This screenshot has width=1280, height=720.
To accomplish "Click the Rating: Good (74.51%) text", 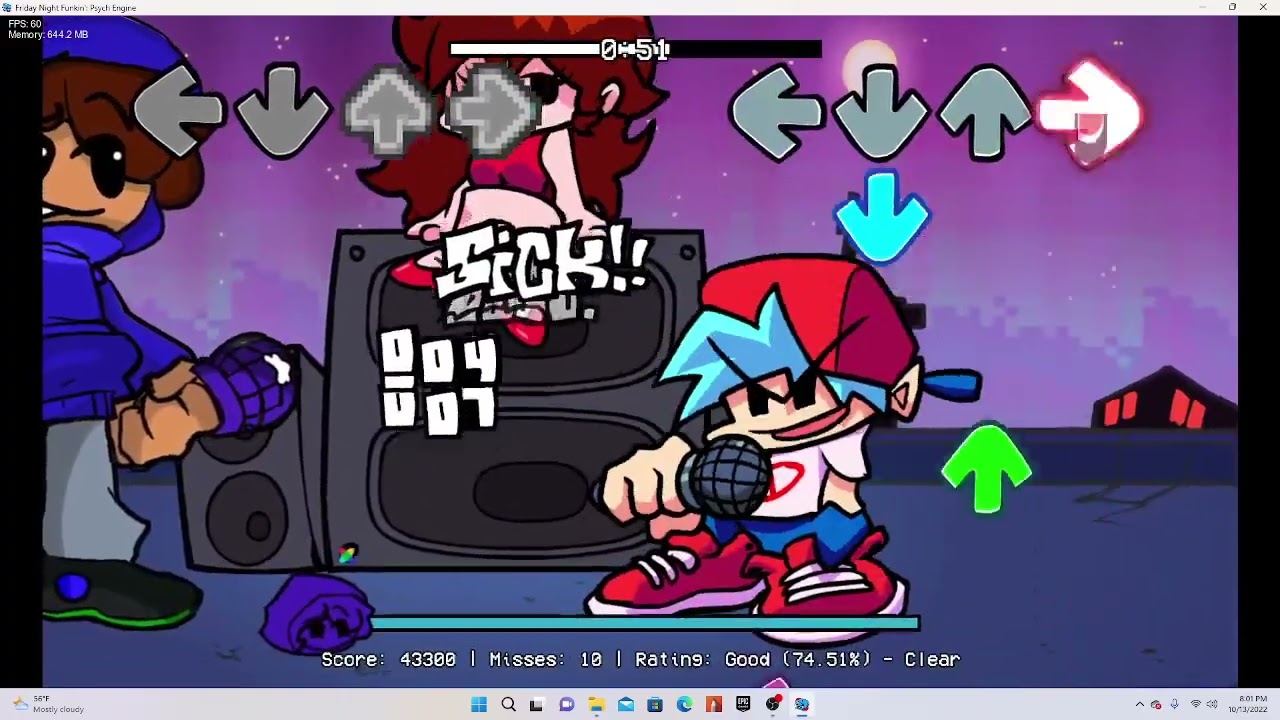I will point(754,660).
